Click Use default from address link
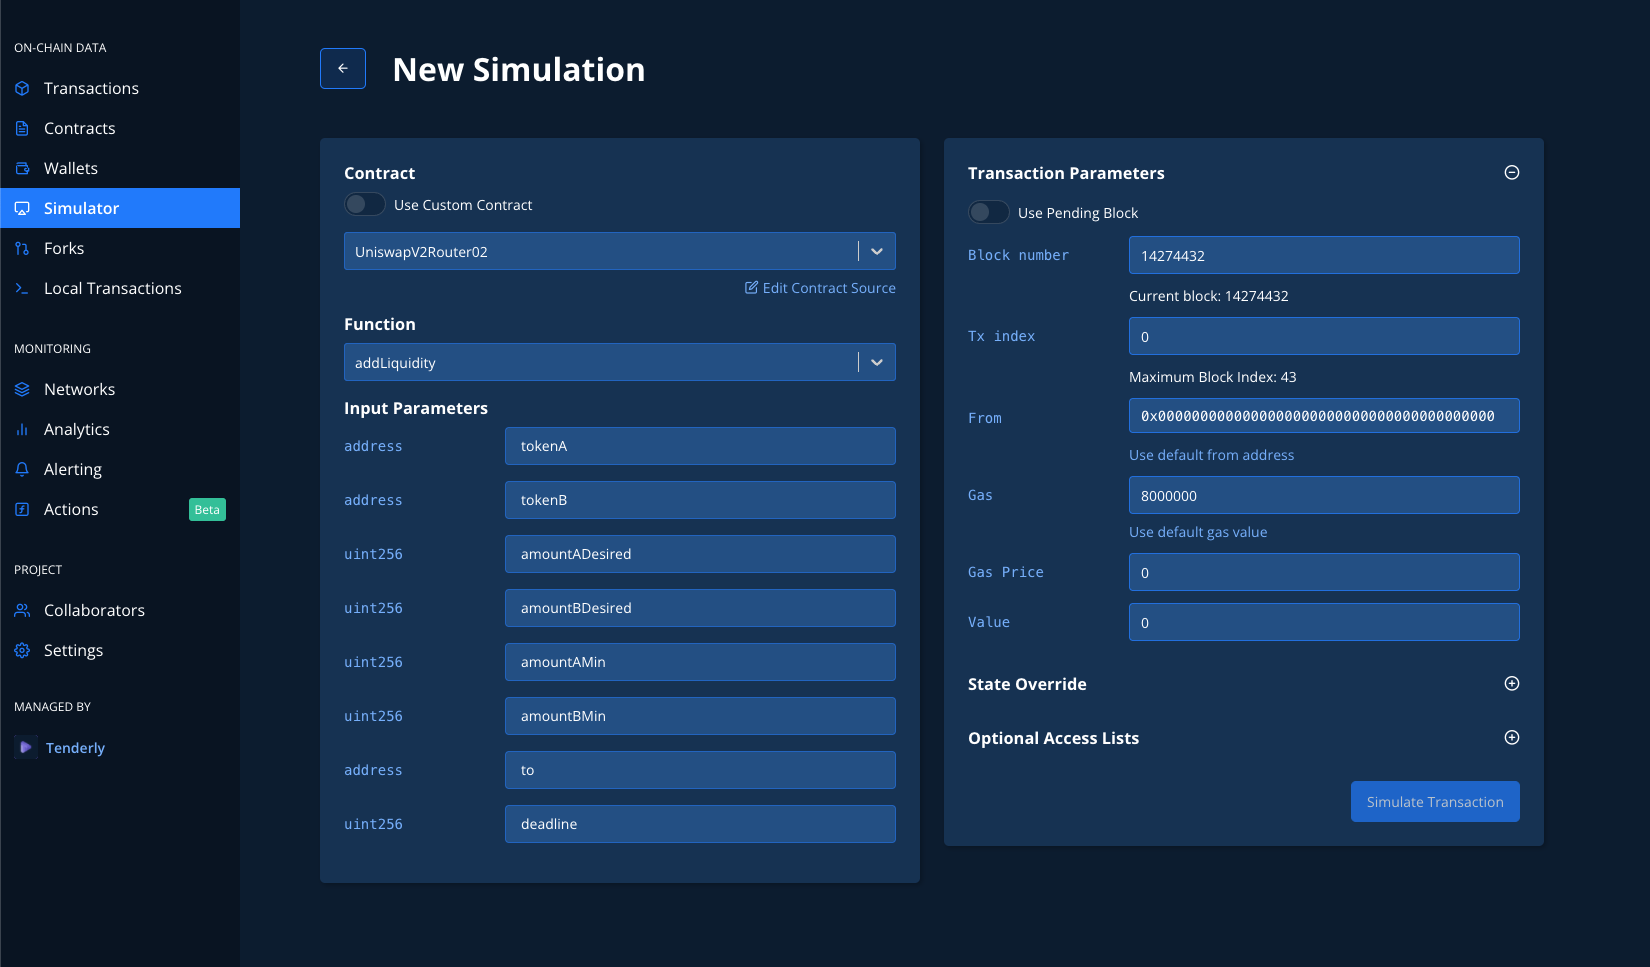Viewport: 1650px width, 967px height. [1211, 455]
